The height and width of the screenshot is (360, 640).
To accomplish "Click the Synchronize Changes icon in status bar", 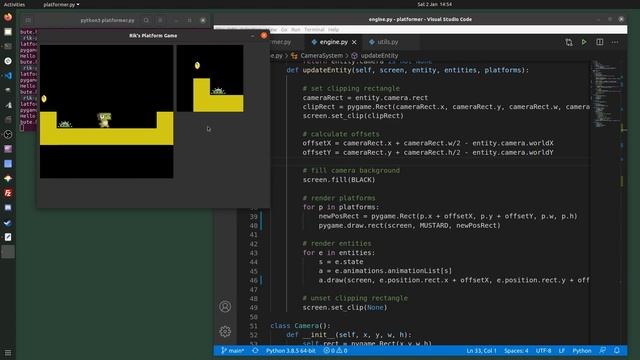I will [x=255, y=351].
